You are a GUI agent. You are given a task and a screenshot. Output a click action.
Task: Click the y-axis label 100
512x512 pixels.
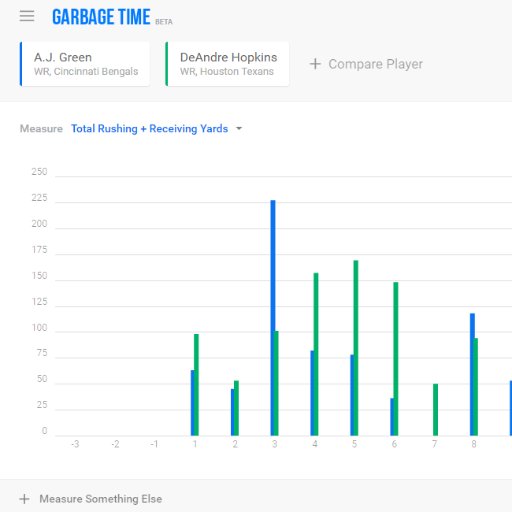[39, 328]
